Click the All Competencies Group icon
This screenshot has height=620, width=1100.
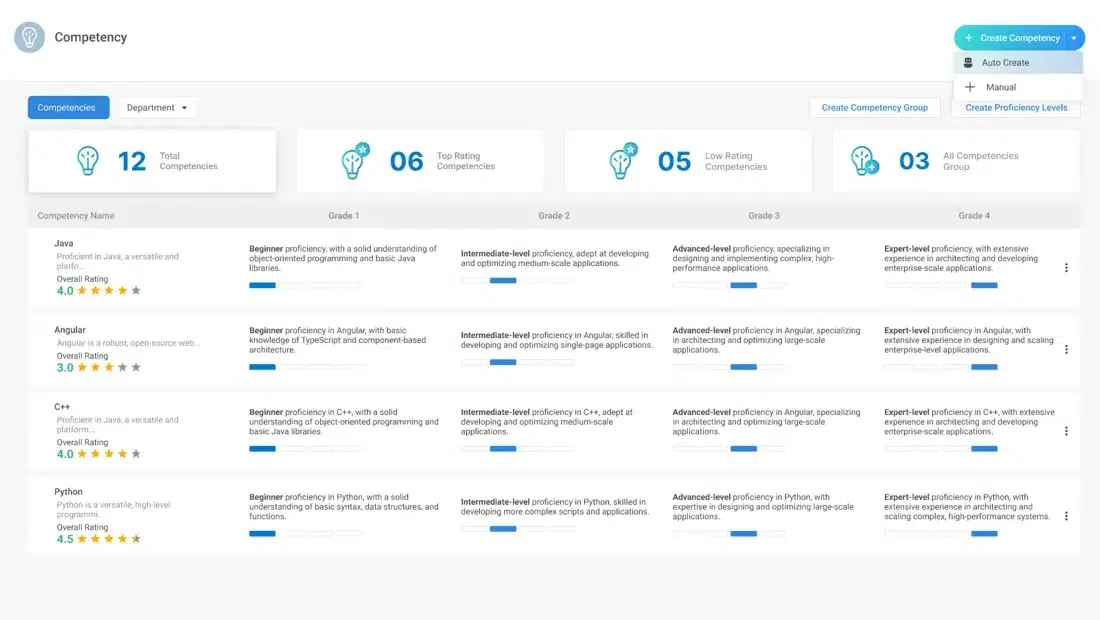pos(864,161)
